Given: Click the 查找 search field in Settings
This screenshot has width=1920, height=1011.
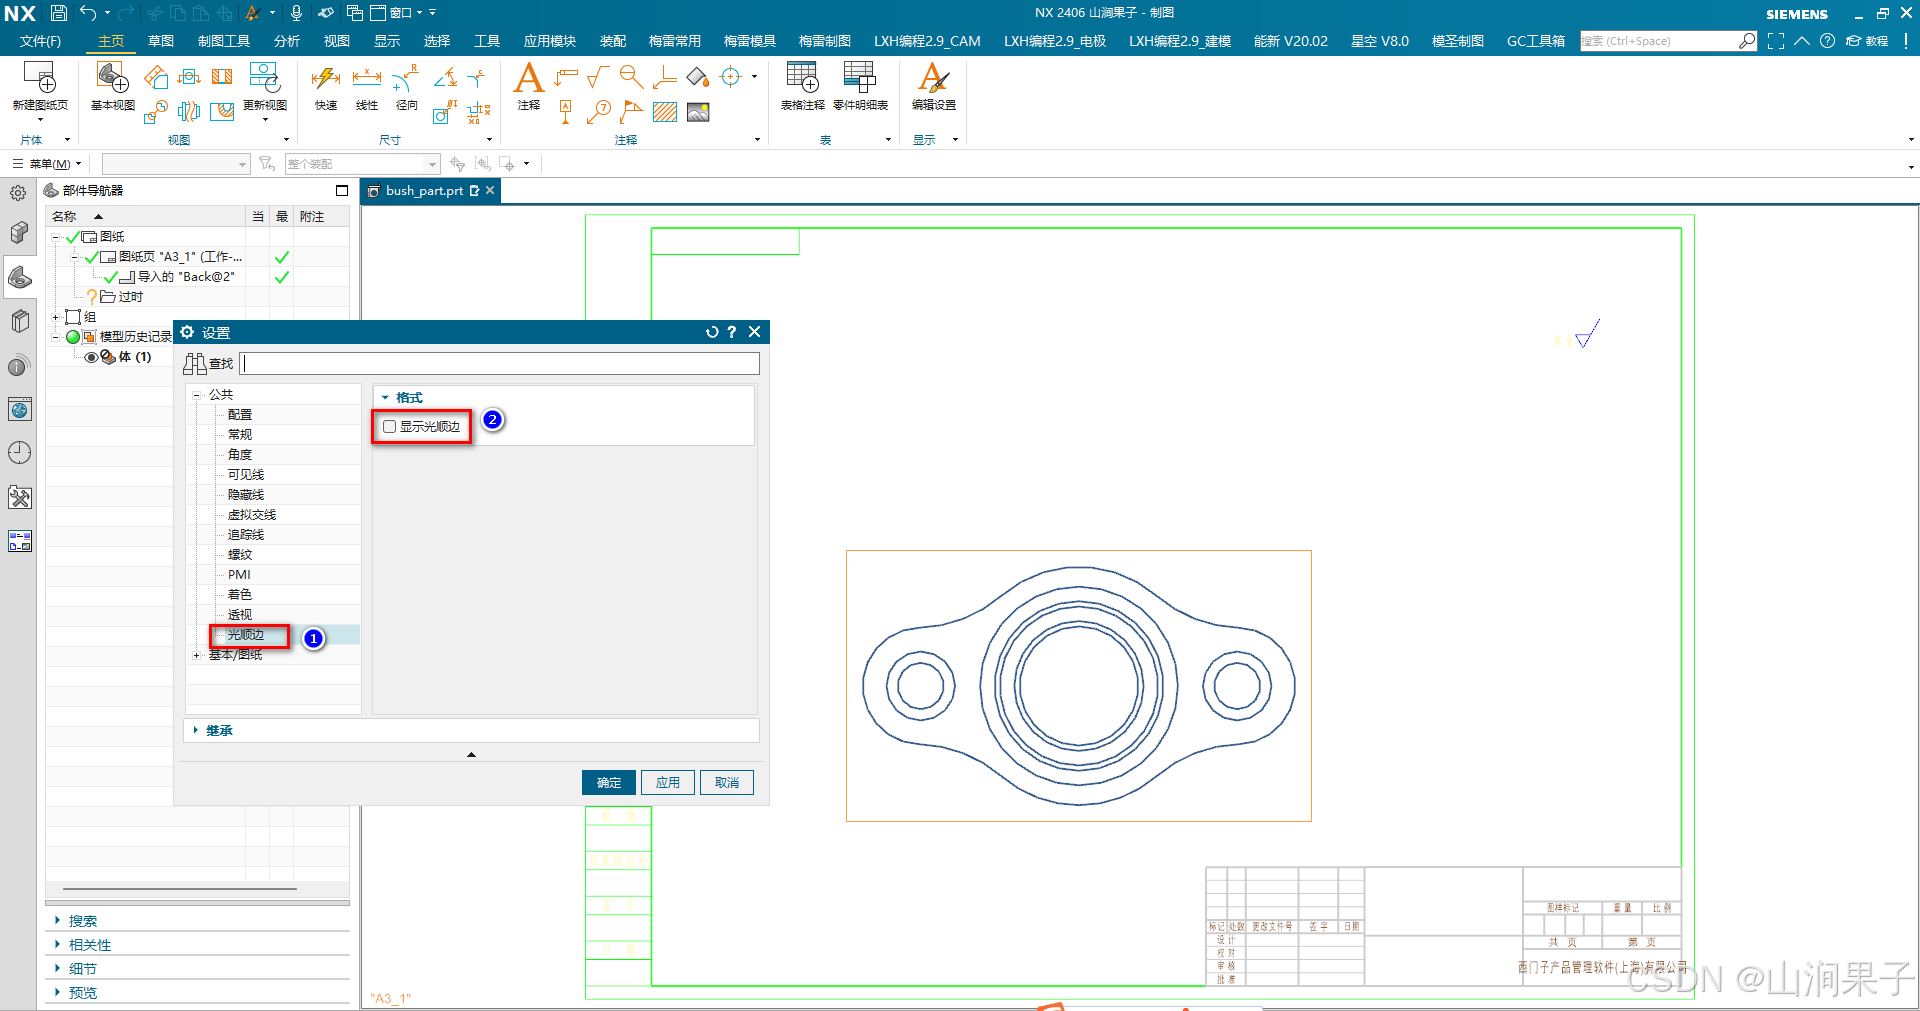Looking at the screenshot, I should point(500,363).
